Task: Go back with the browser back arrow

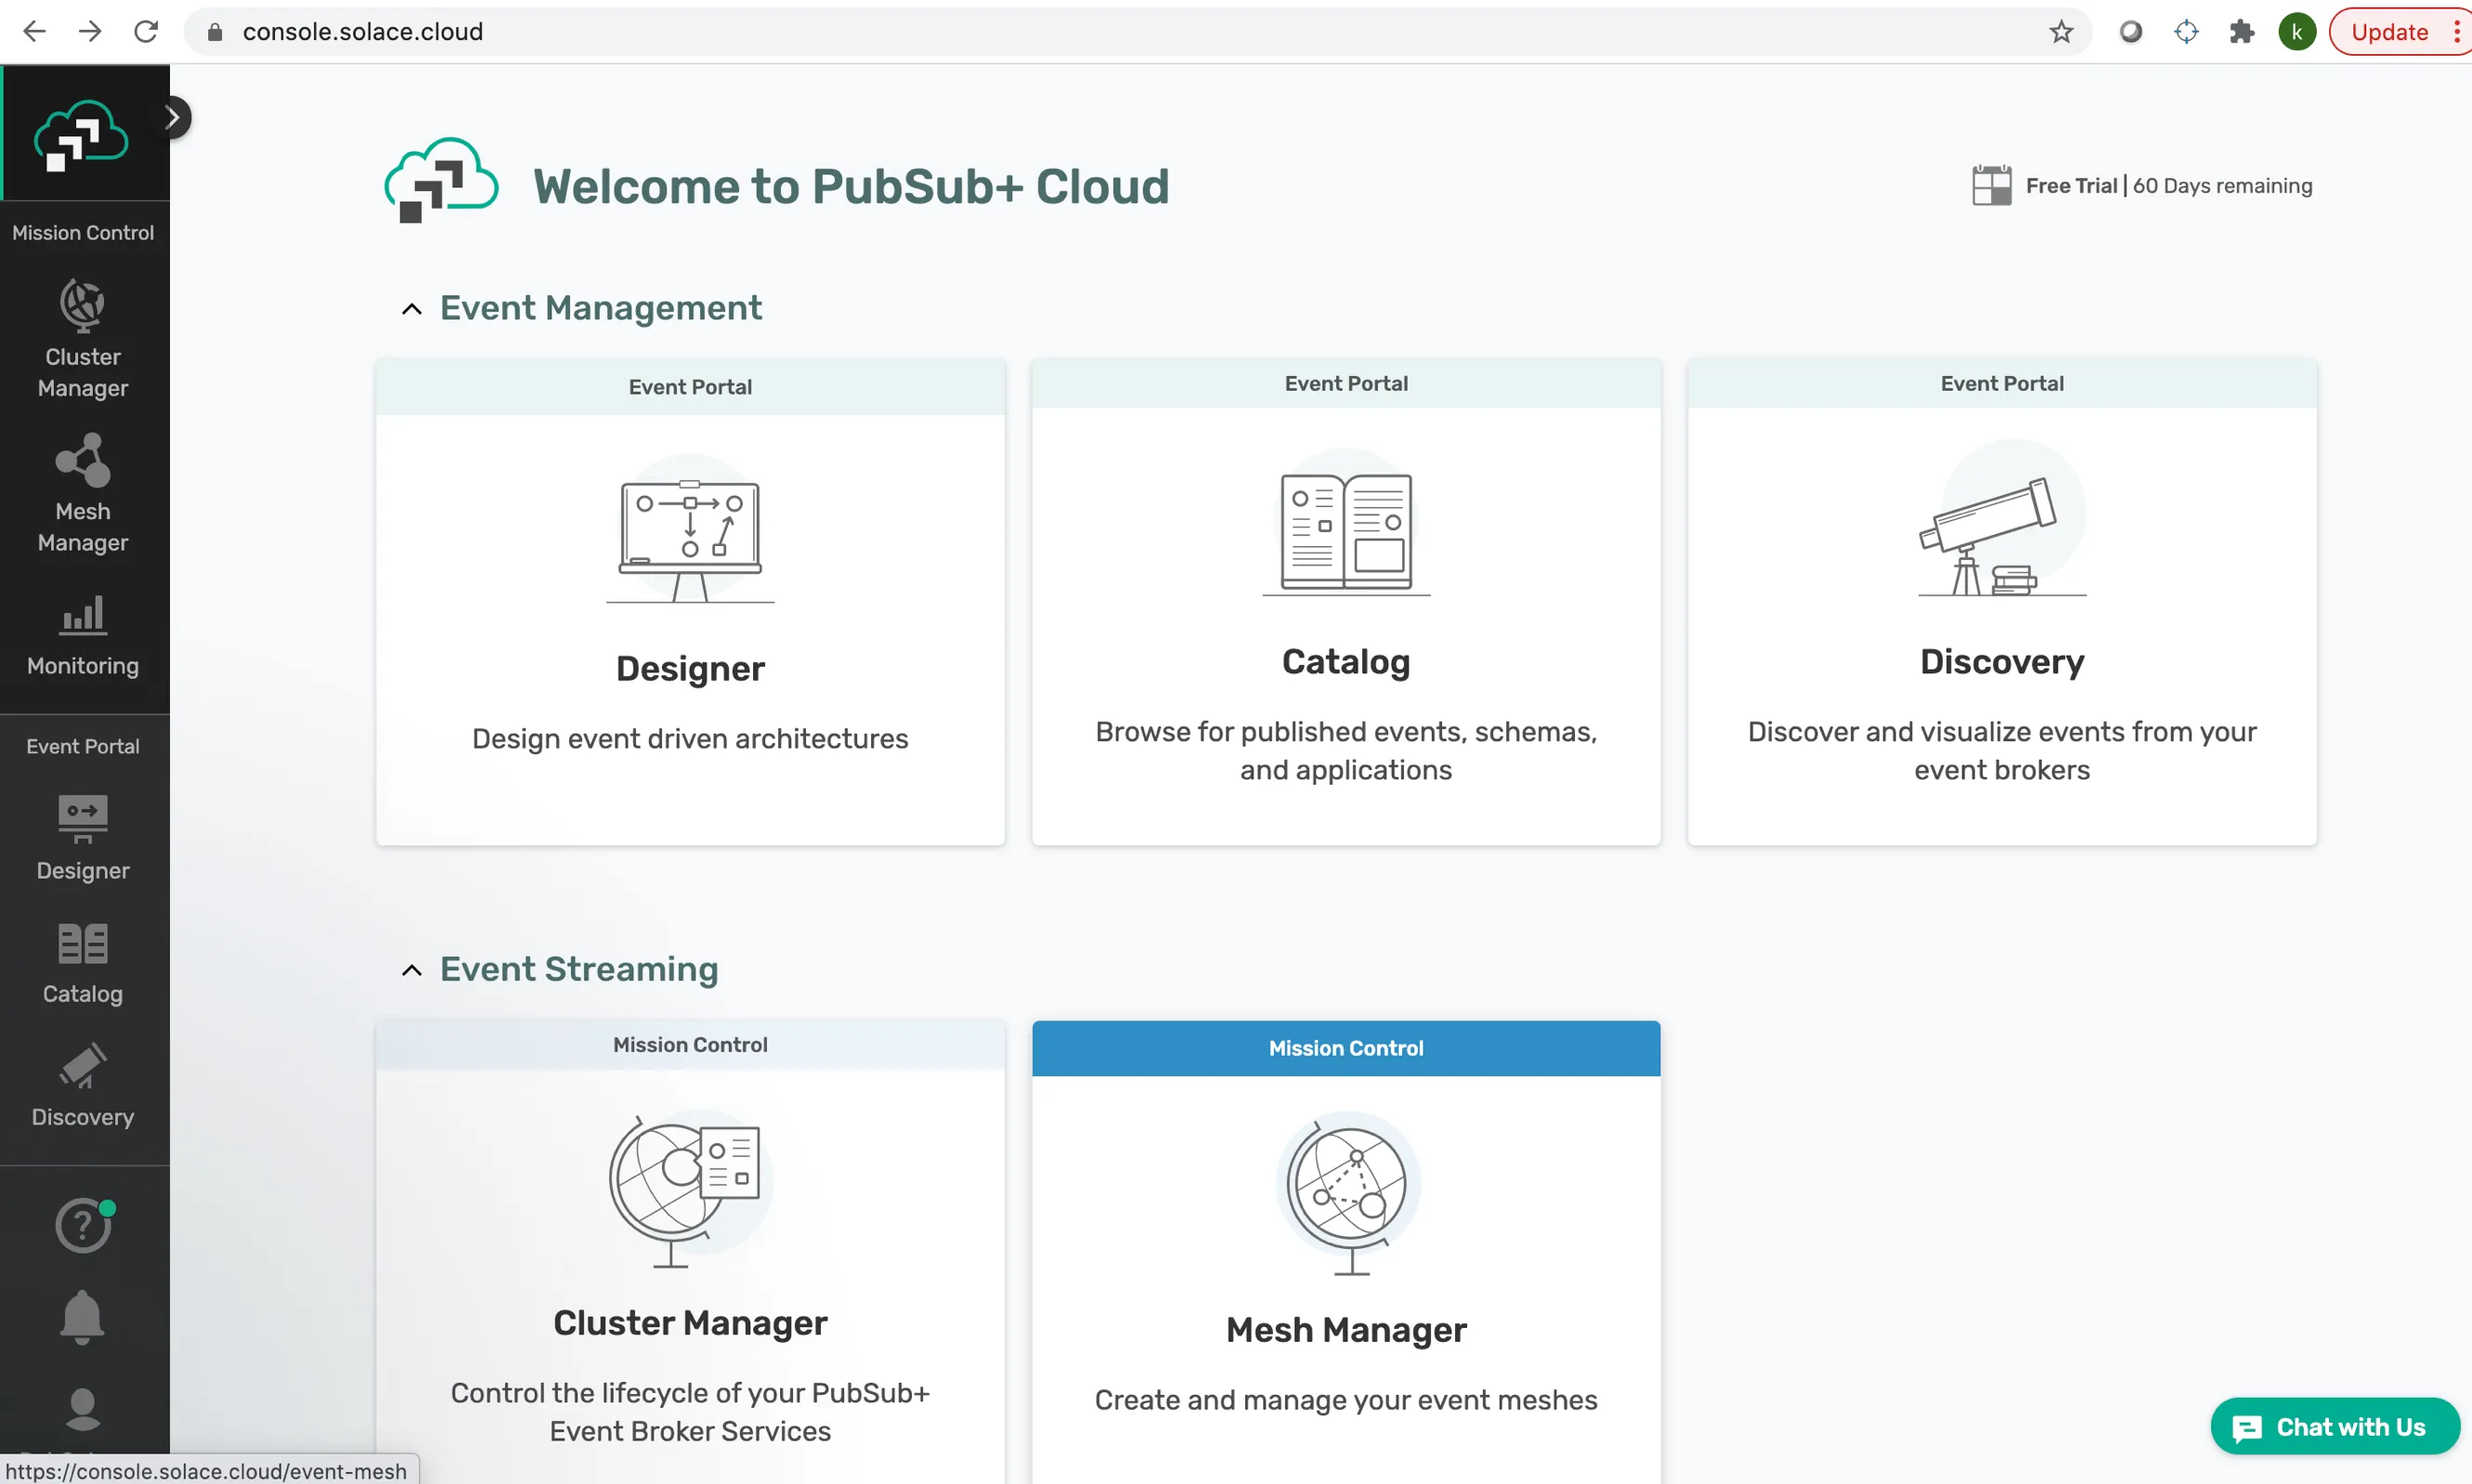Action: (34, 31)
